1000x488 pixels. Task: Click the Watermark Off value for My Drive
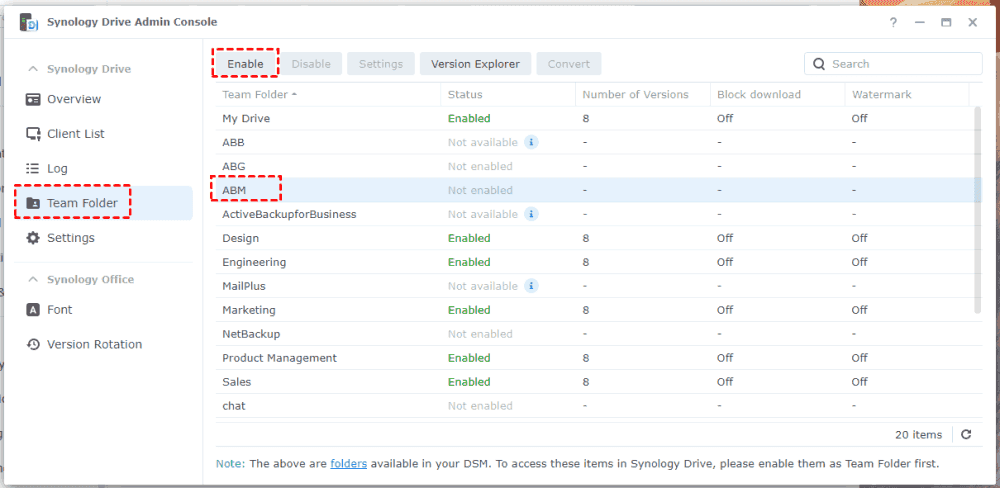pyautogui.click(x=859, y=119)
